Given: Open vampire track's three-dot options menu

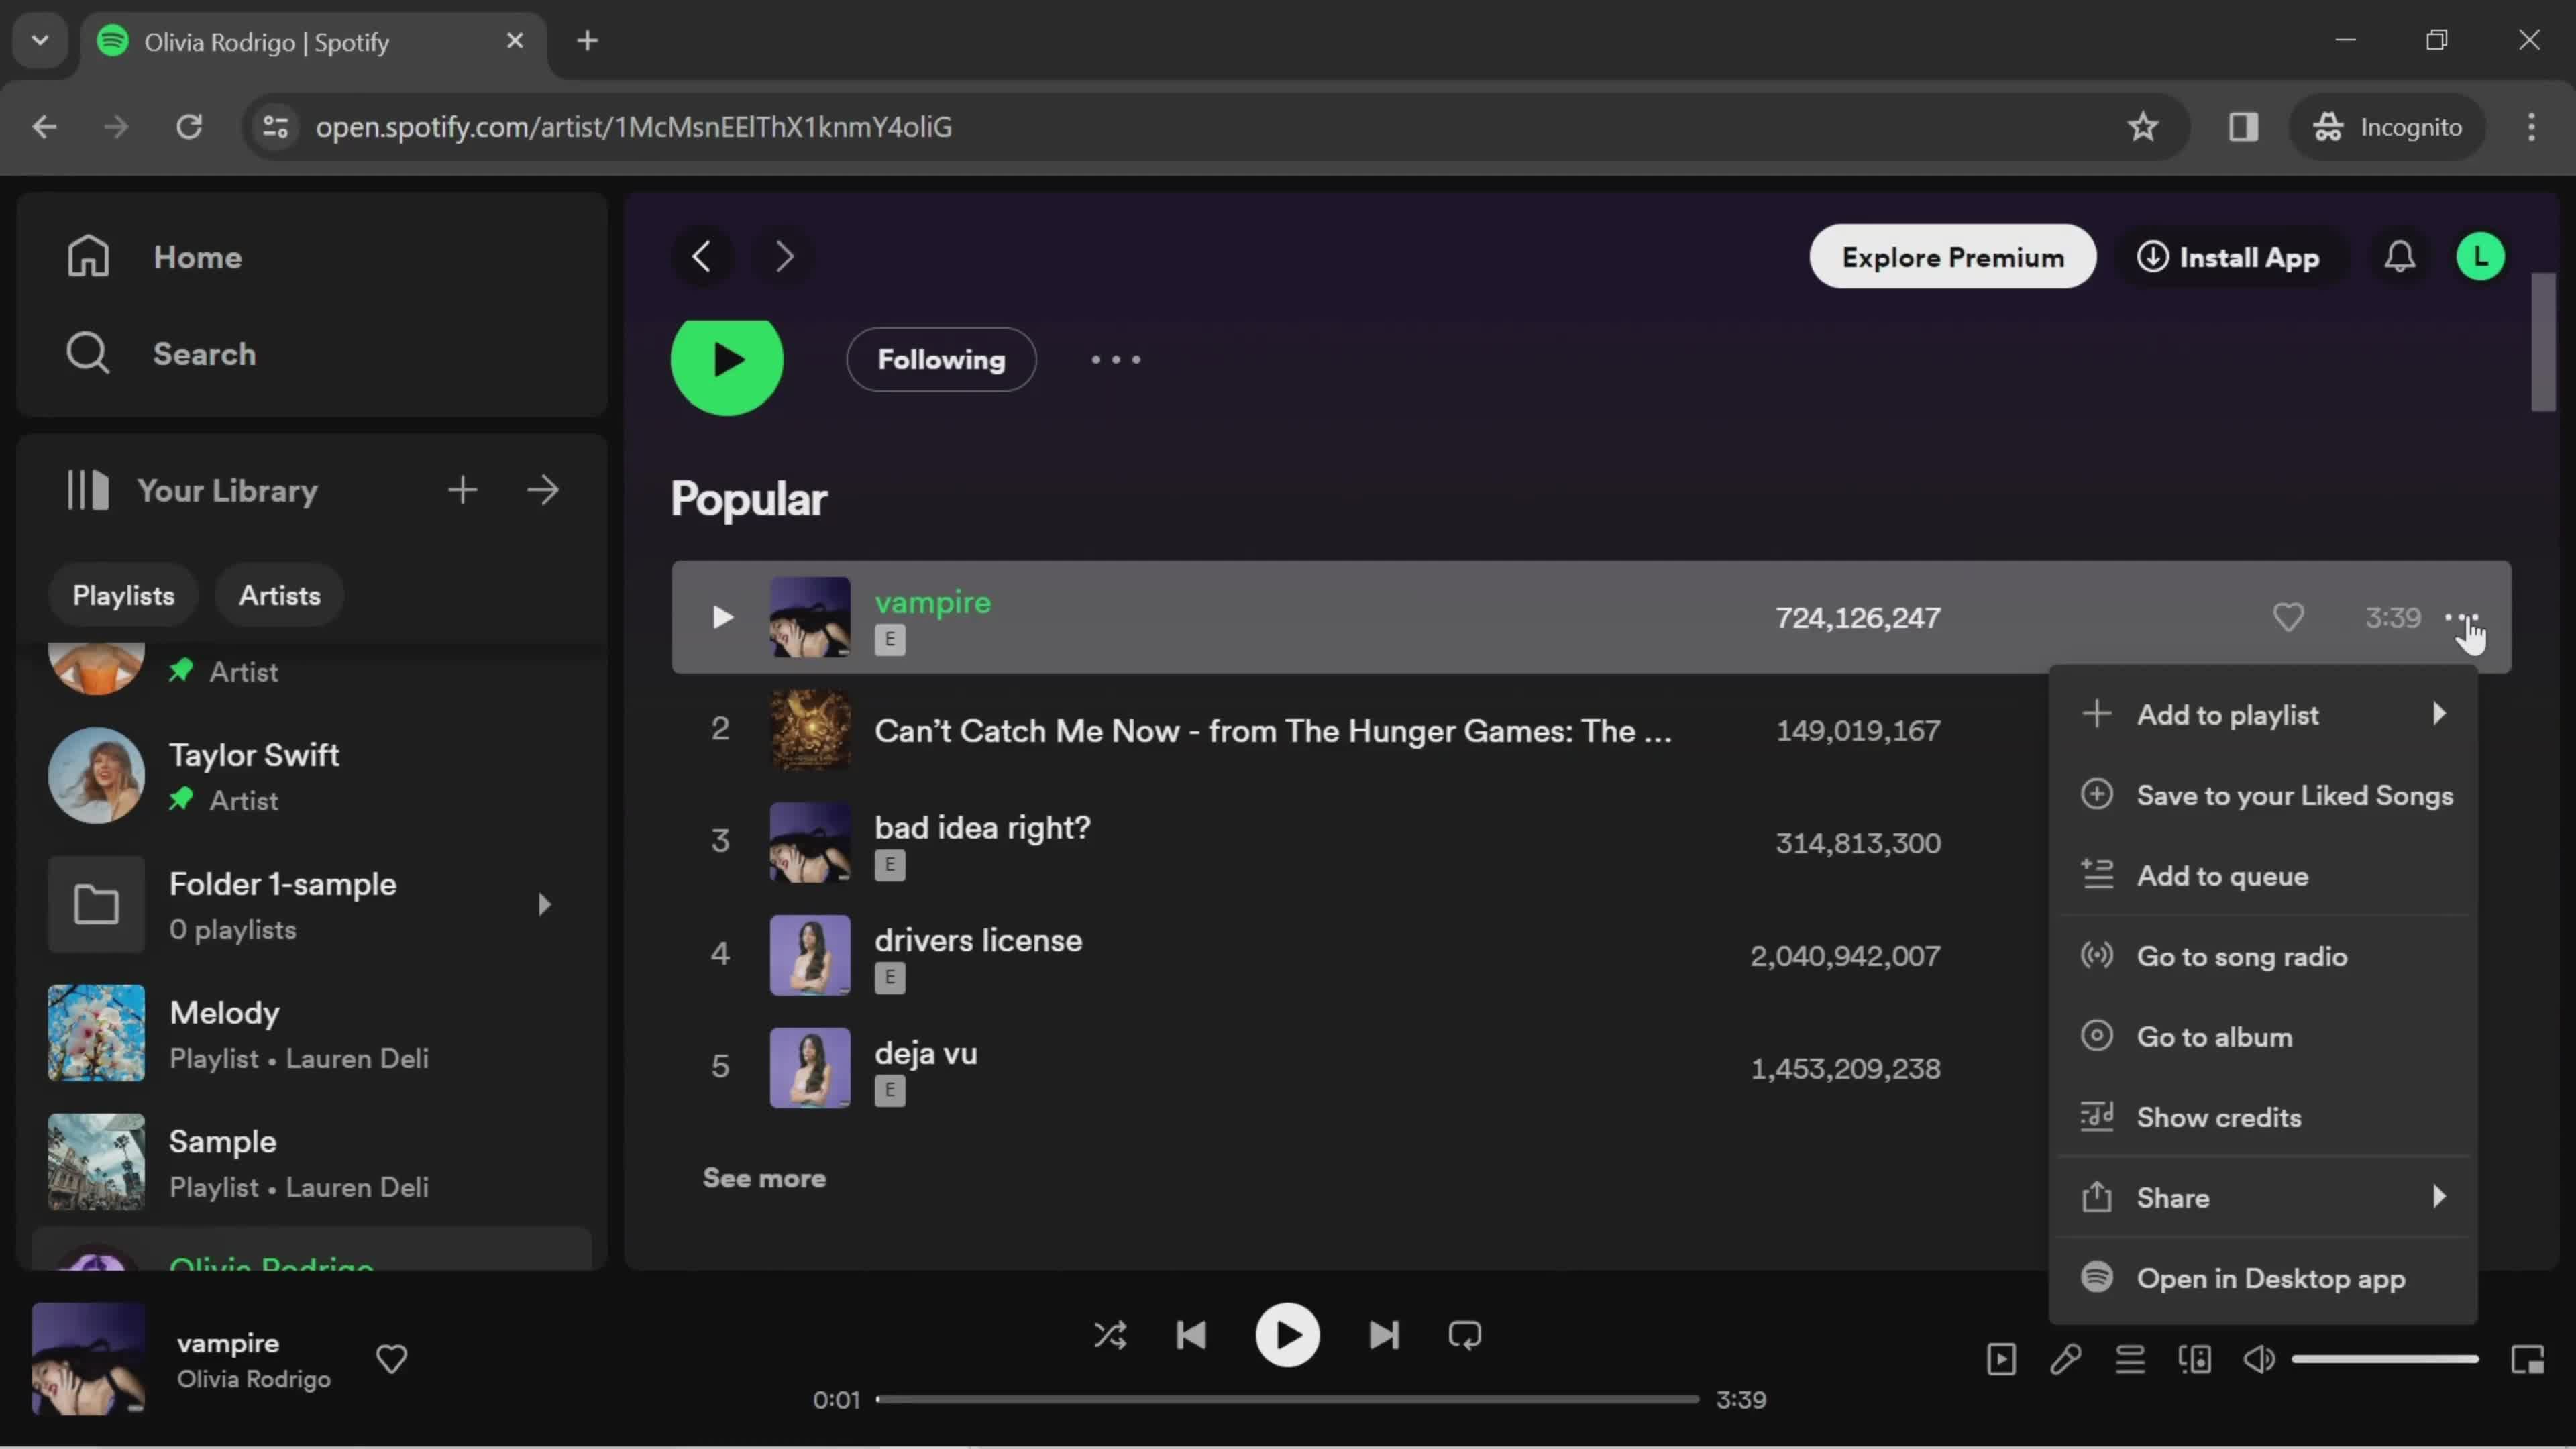Looking at the screenshot, I should [x=2461, y=618].
